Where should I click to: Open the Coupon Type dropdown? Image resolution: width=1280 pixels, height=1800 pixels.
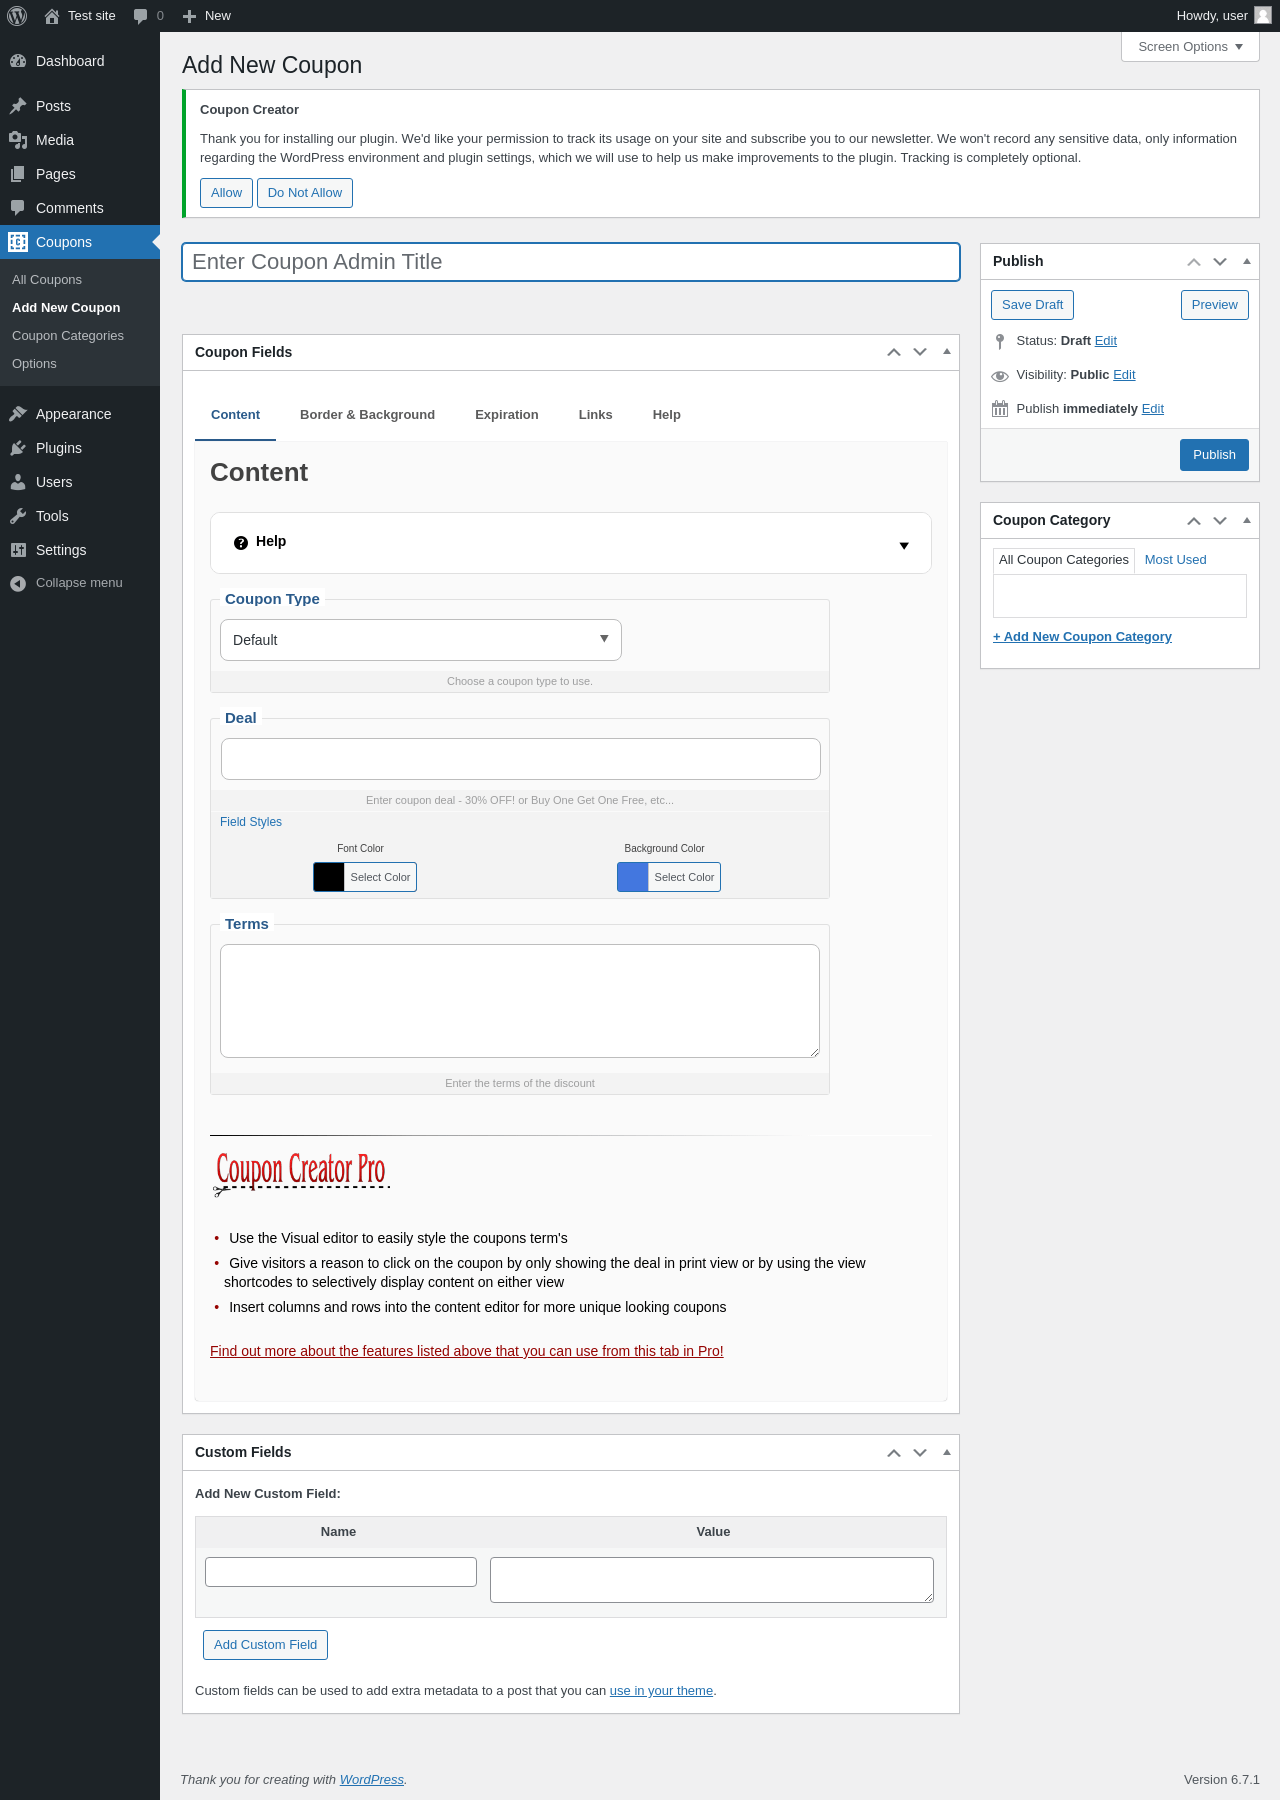tap(421, 640)
